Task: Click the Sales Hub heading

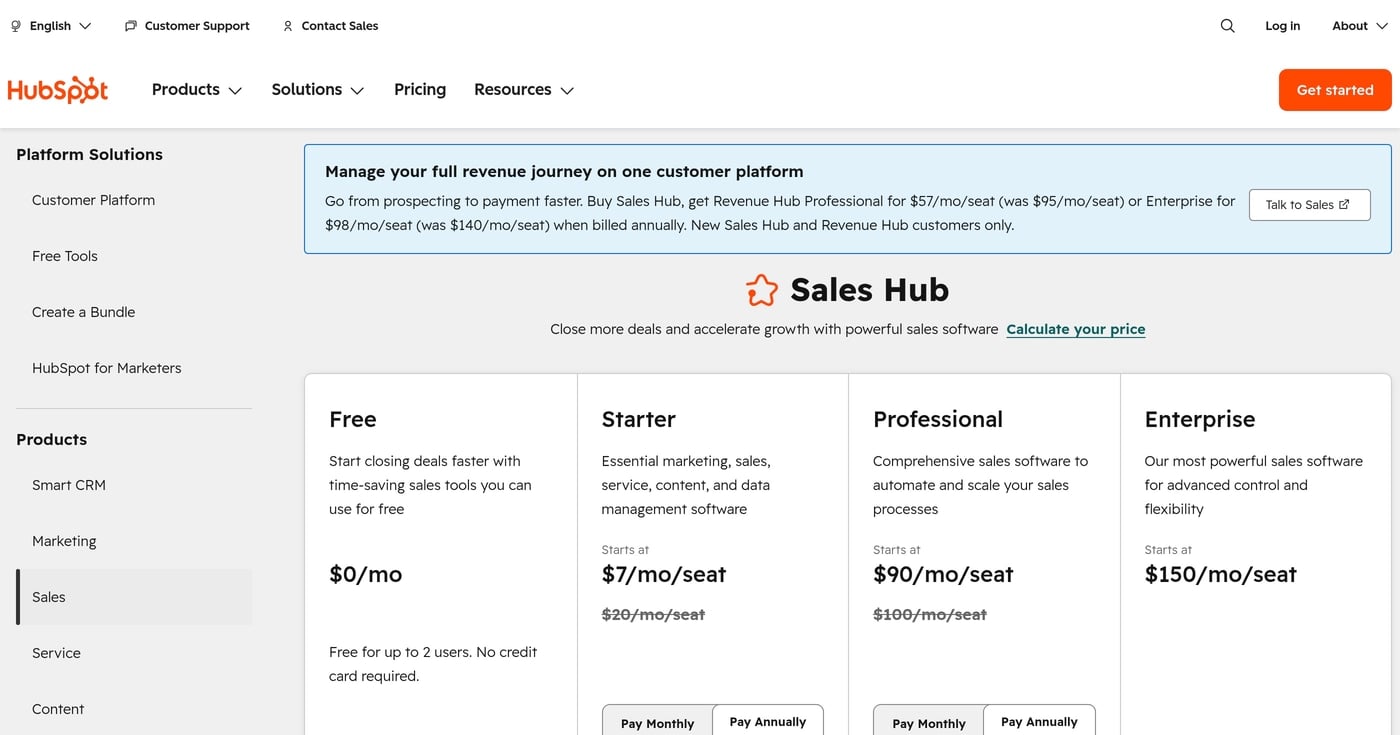Action: pos(870,290)
